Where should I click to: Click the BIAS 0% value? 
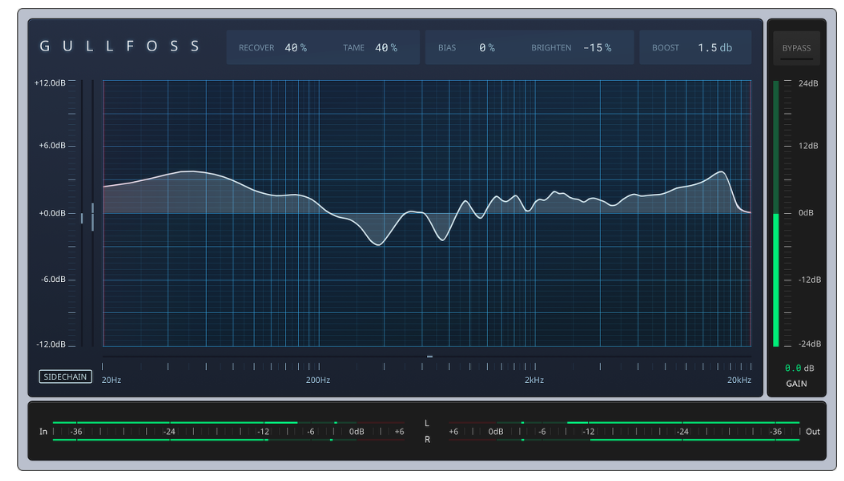[487, 48]
